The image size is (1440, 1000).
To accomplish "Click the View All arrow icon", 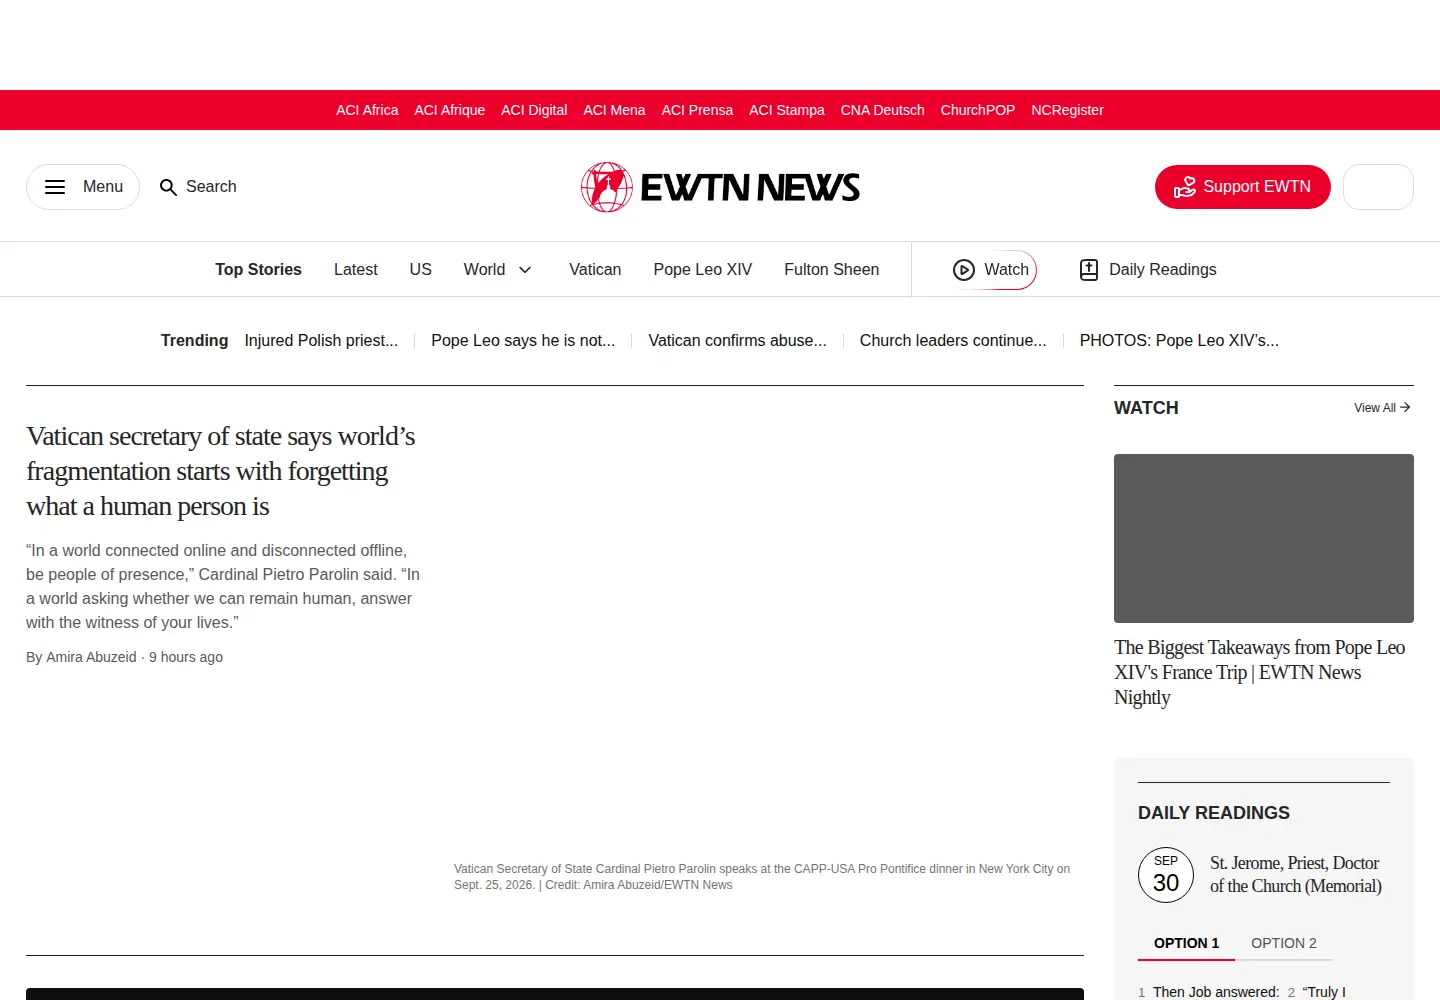I will [1405, 407].
